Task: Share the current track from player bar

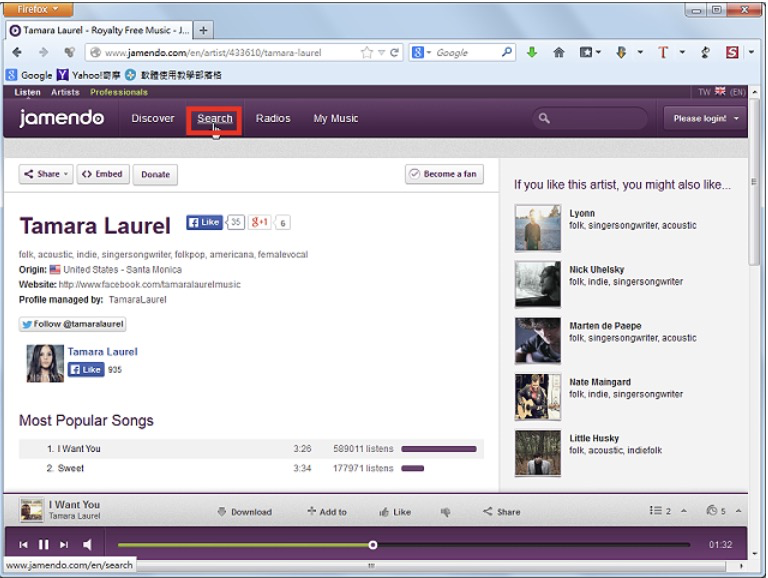Action: [x=502, y=512]
